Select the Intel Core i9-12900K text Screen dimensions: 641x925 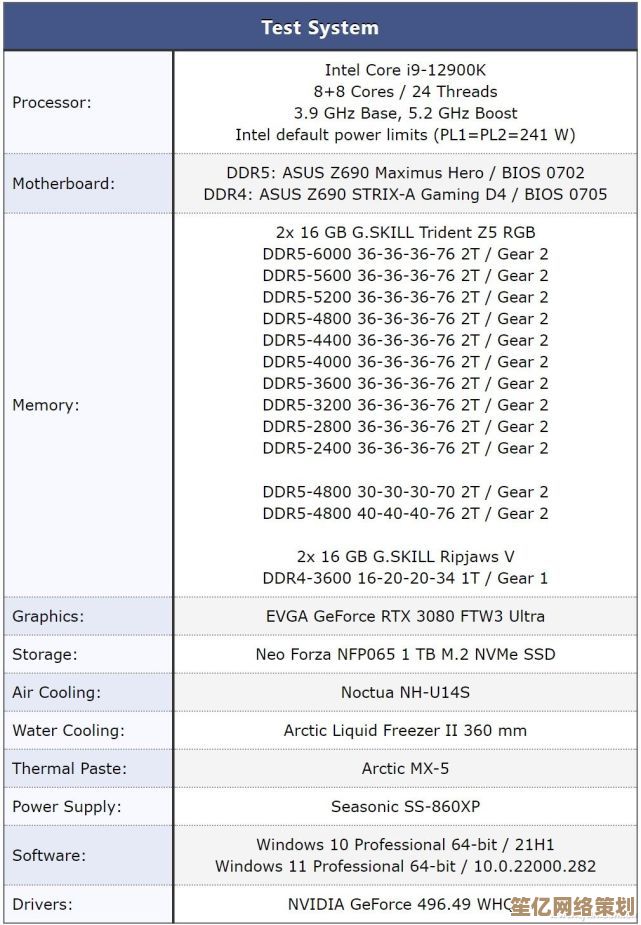click(405, 70)
